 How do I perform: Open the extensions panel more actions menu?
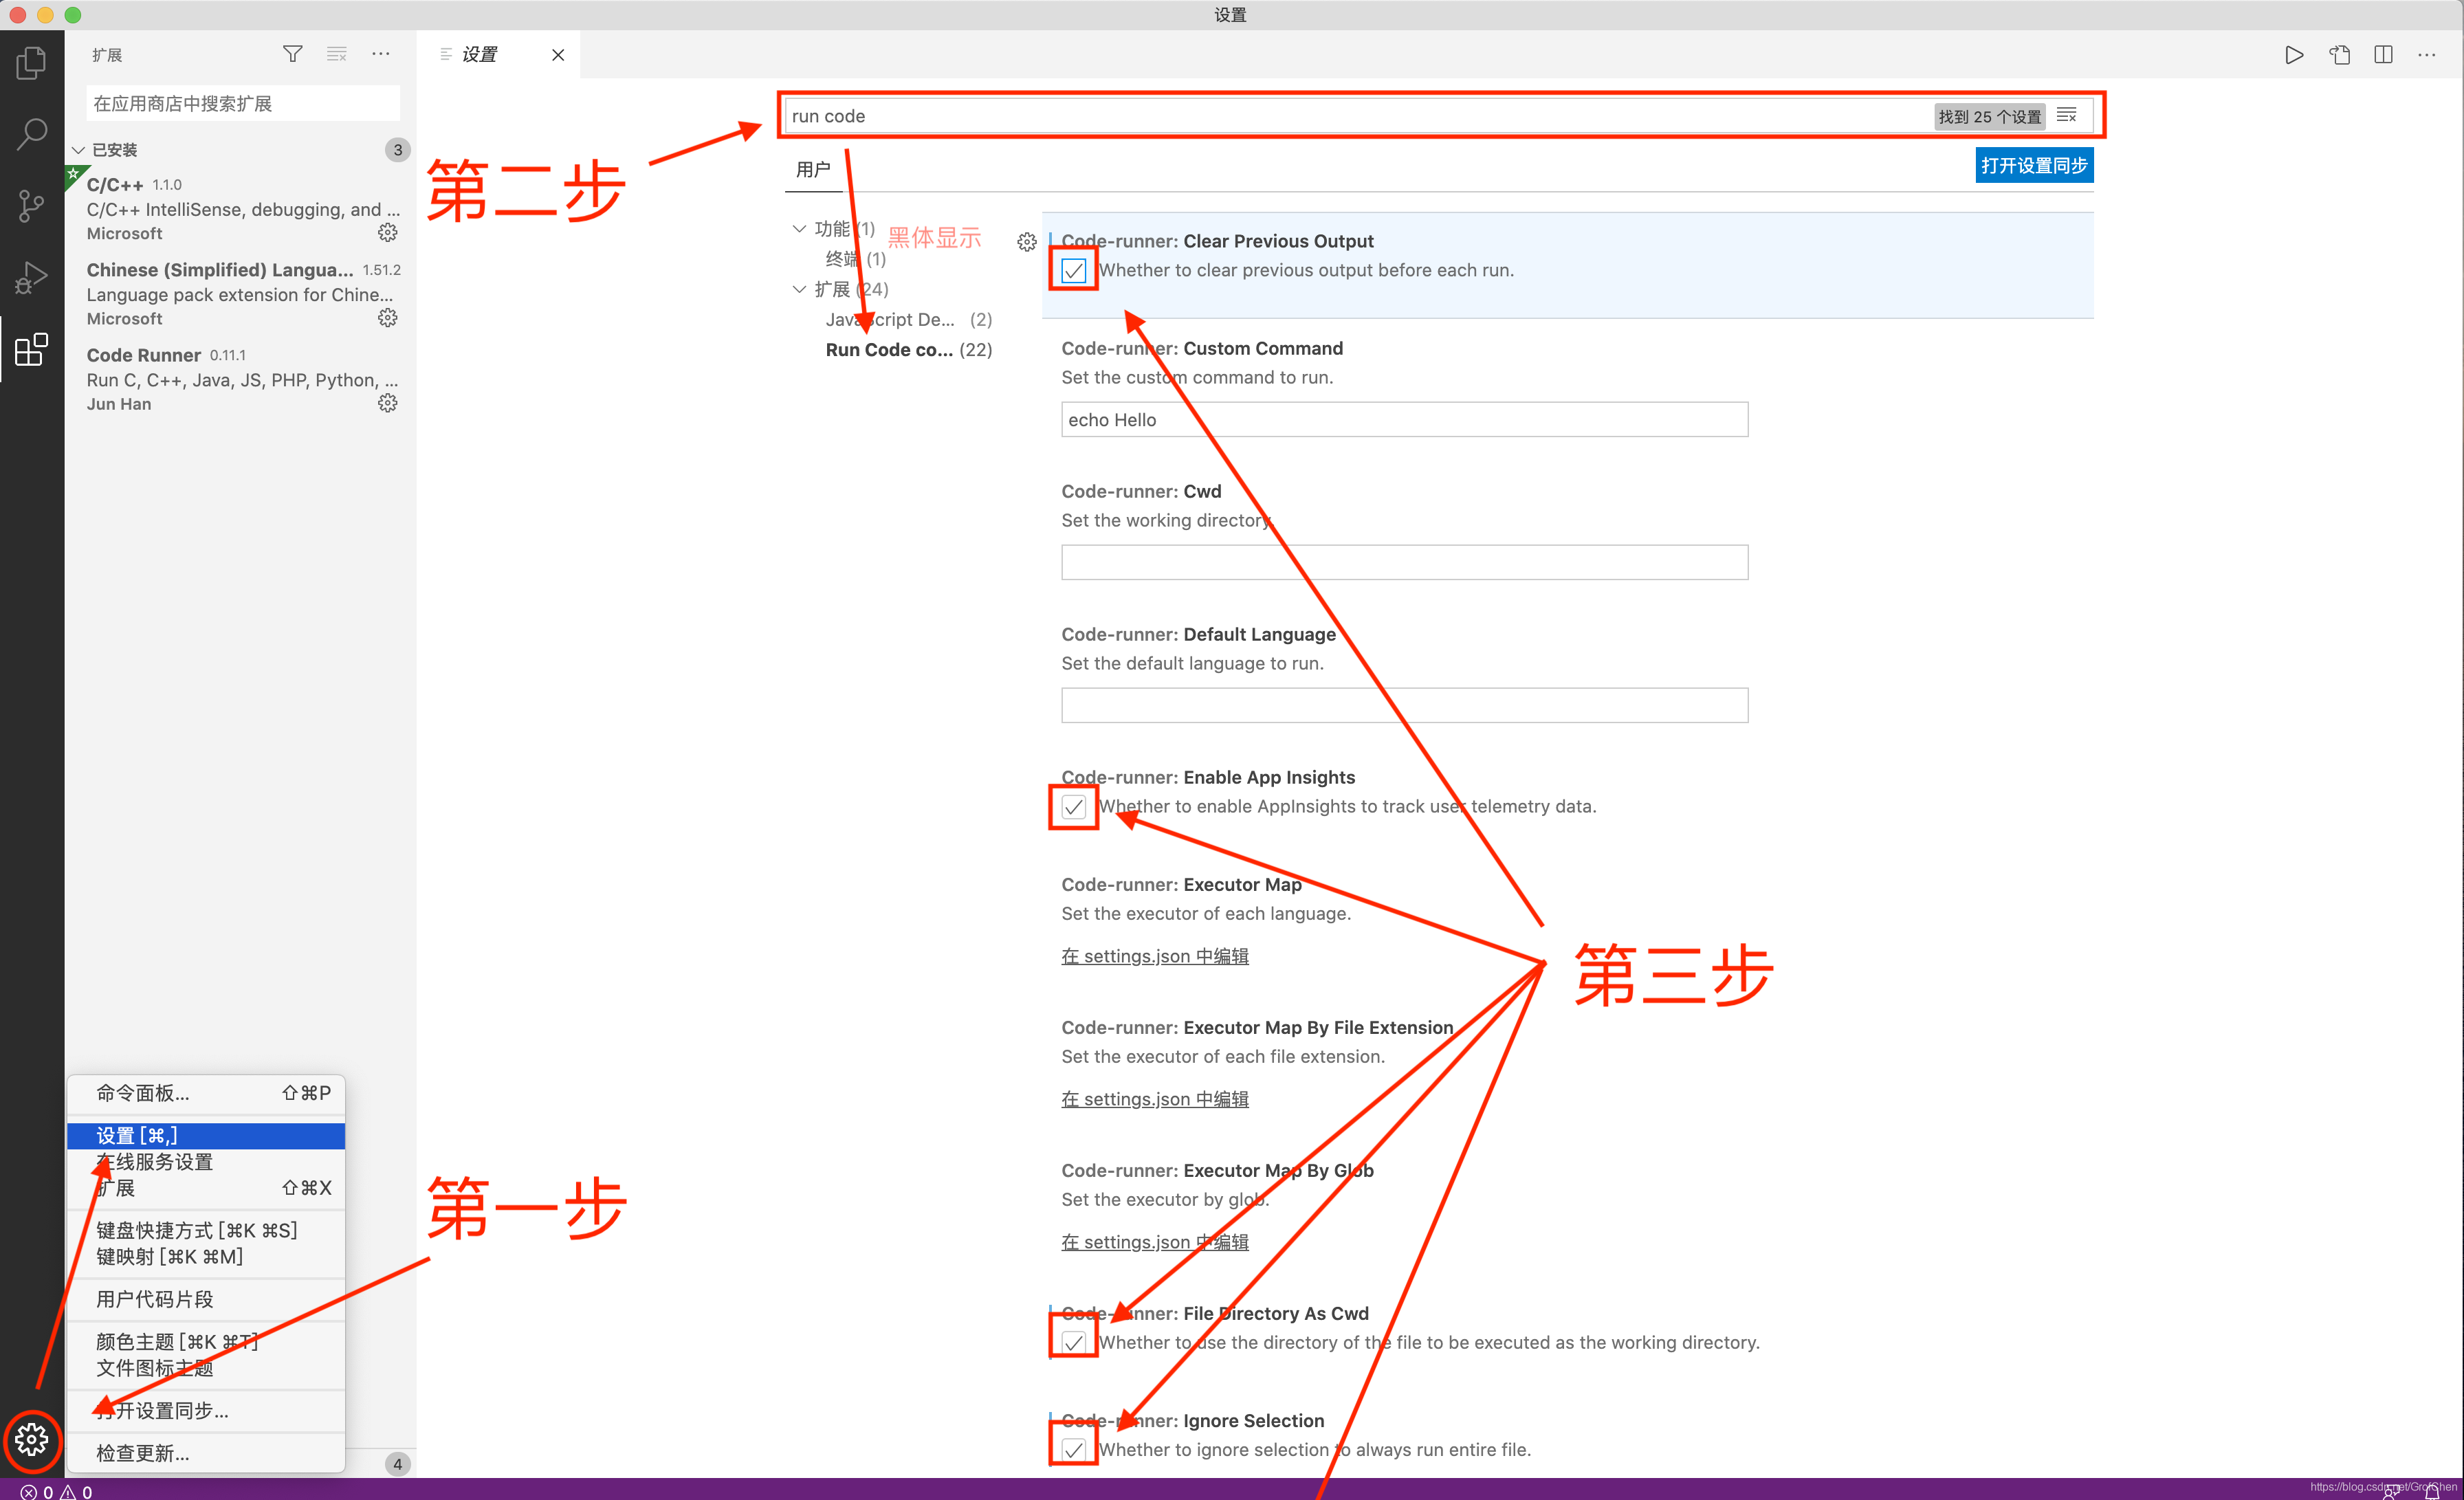[381, 54]
